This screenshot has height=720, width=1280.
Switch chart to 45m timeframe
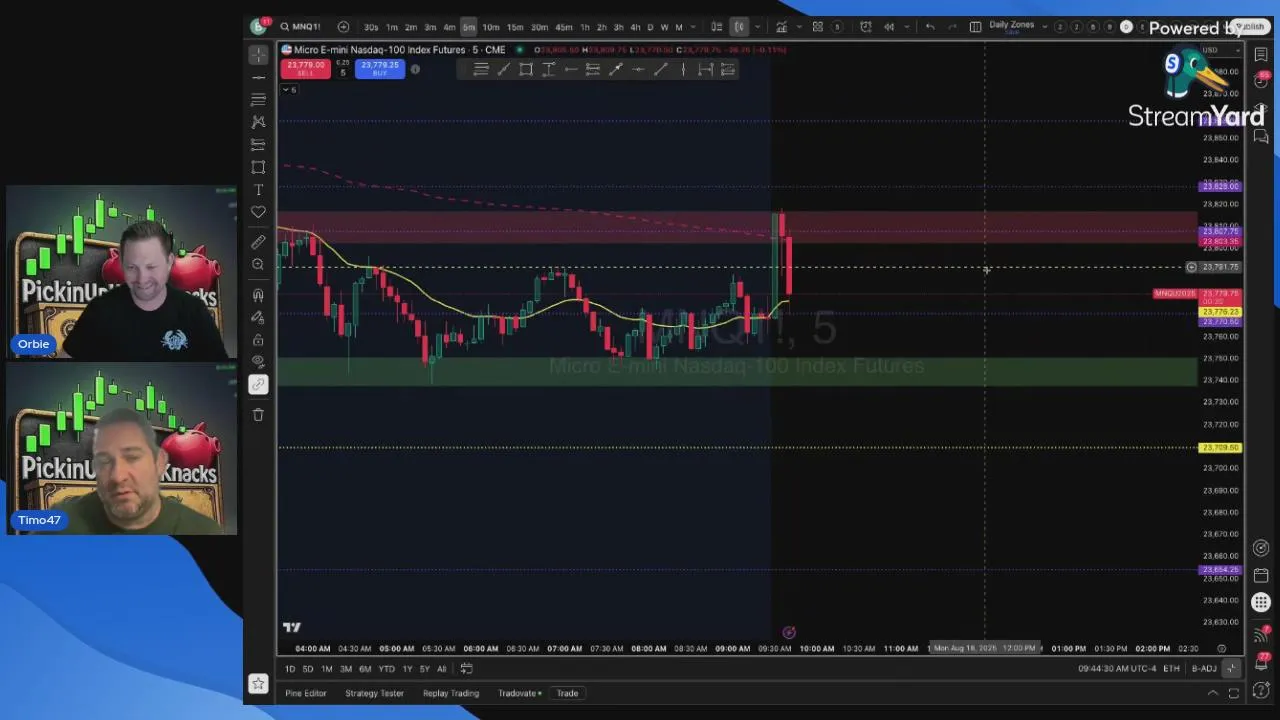point(563,27)
